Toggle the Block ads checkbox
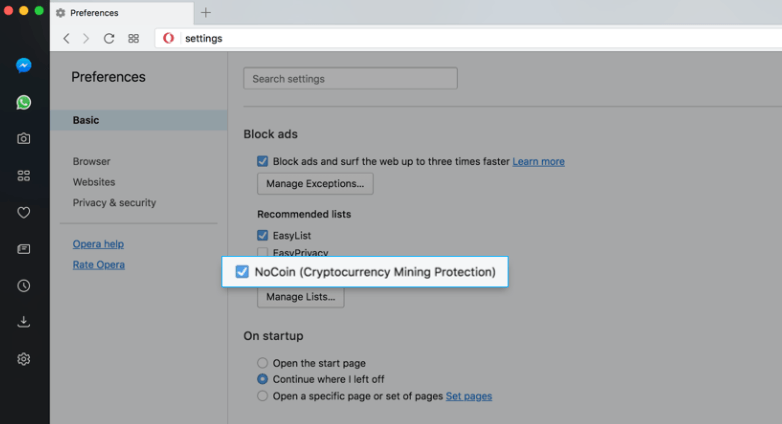782x424 pixels. (x=263, y=161)
